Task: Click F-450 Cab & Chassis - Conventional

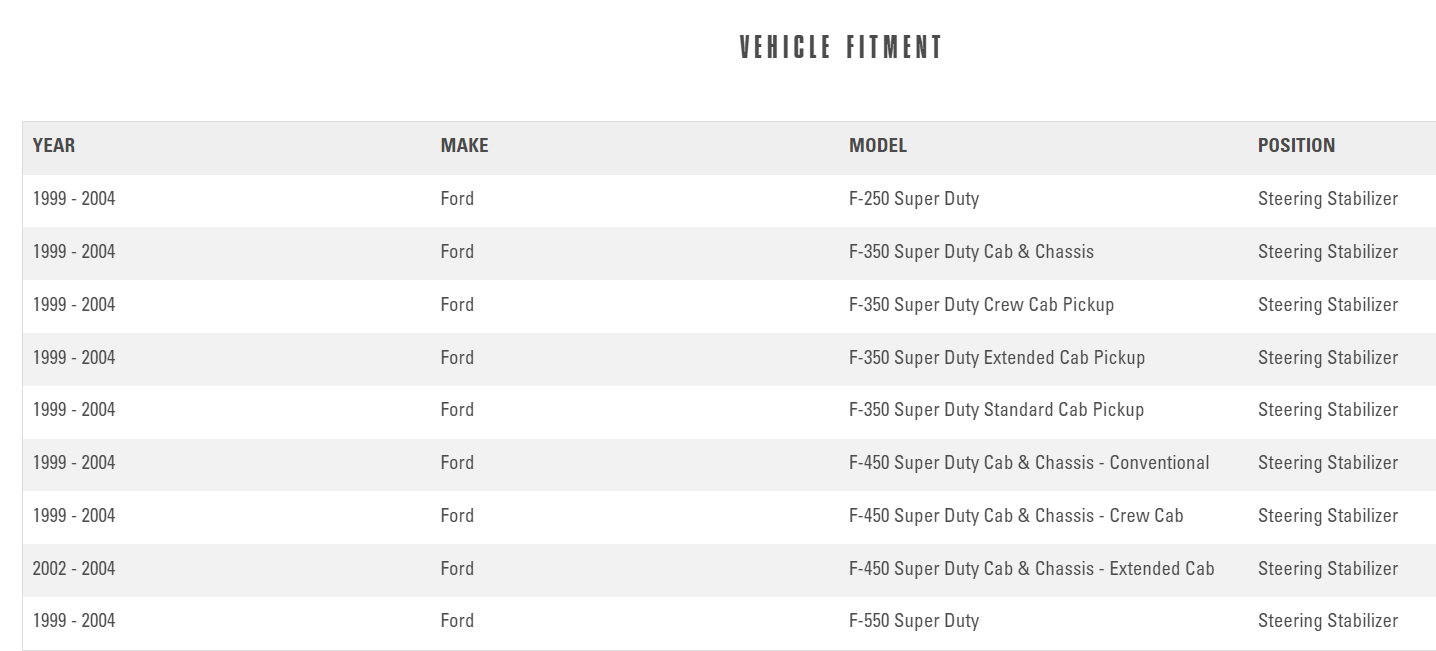Action: point(1028,463)
